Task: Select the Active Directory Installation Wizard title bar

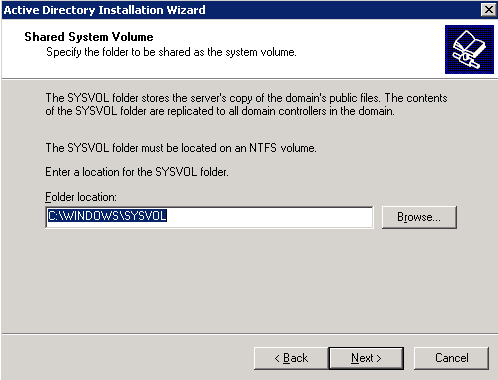Action: 240,10
